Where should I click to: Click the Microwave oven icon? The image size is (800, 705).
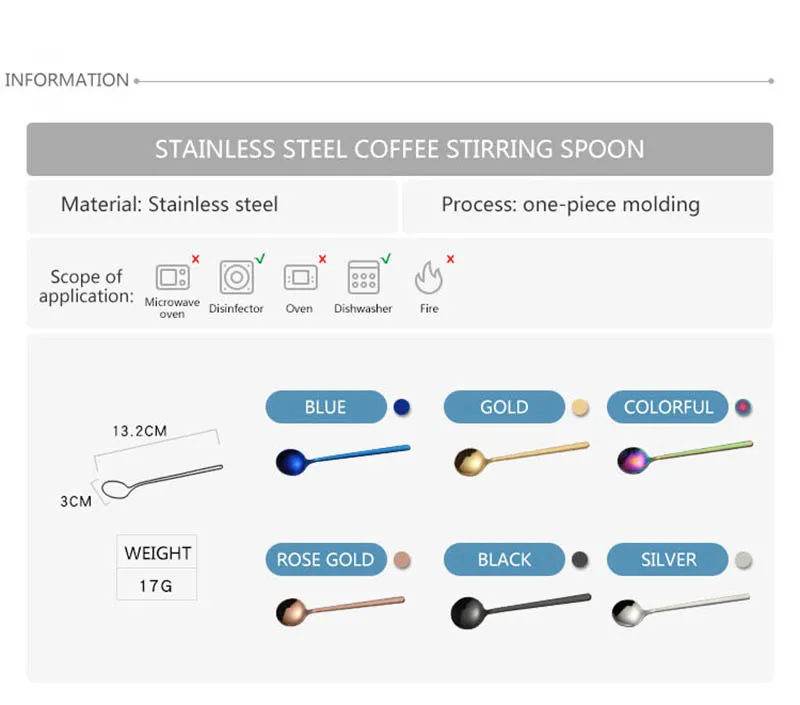coord(172,278)
